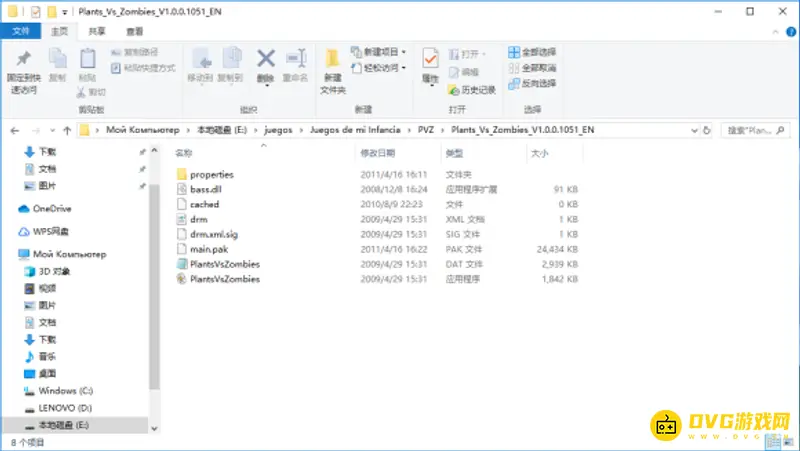
Task: Open pinned Downloads in quick access
Action: [40, 152]
